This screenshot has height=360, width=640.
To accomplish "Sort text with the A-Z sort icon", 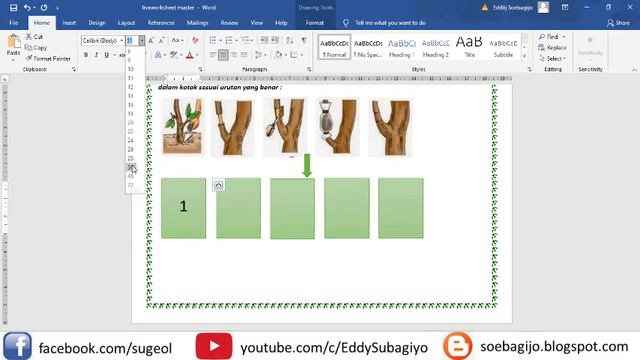I will coord(289,40).
